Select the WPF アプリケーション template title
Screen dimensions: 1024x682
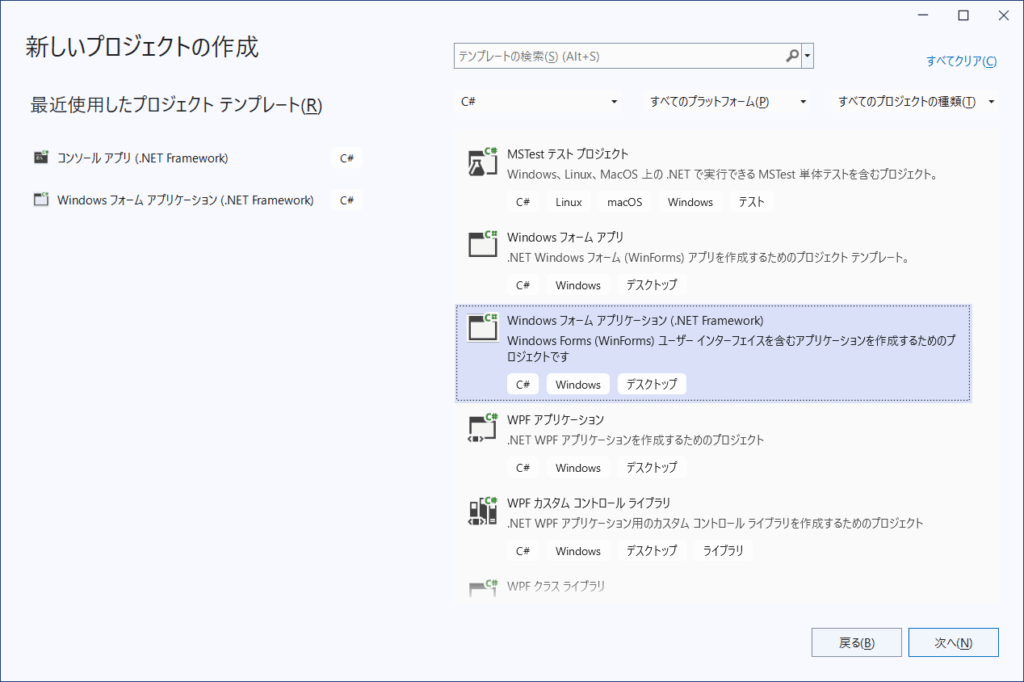click(556, 419)
